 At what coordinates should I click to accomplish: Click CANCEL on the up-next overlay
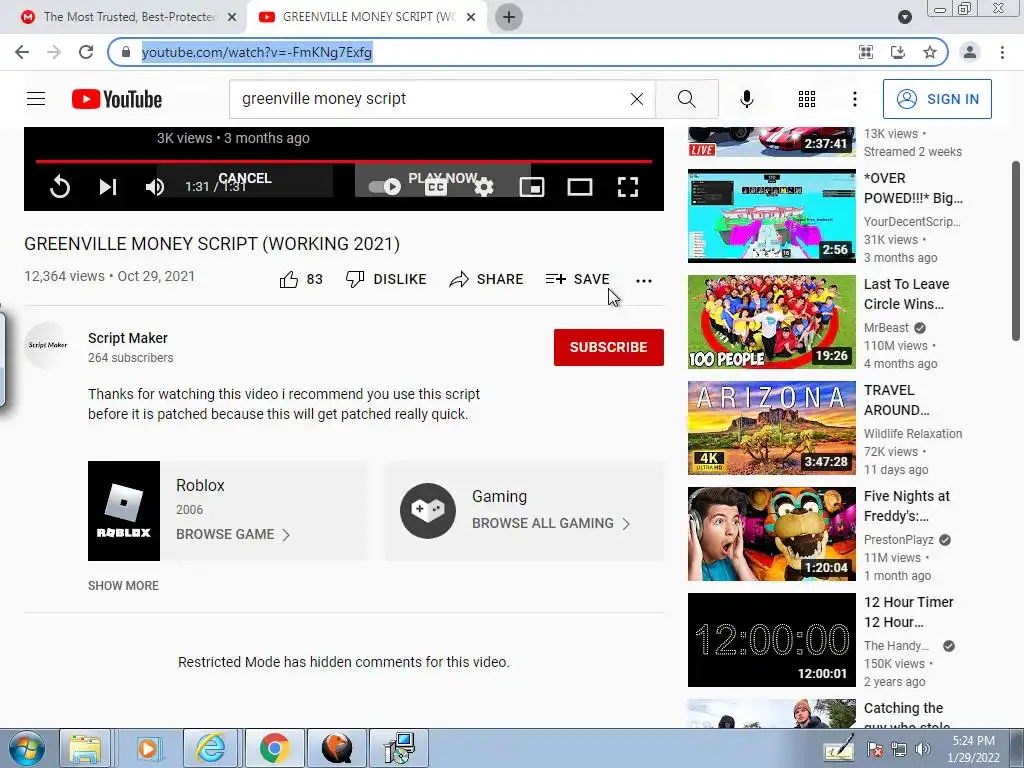pyautogui.click(x=245, y=178)
